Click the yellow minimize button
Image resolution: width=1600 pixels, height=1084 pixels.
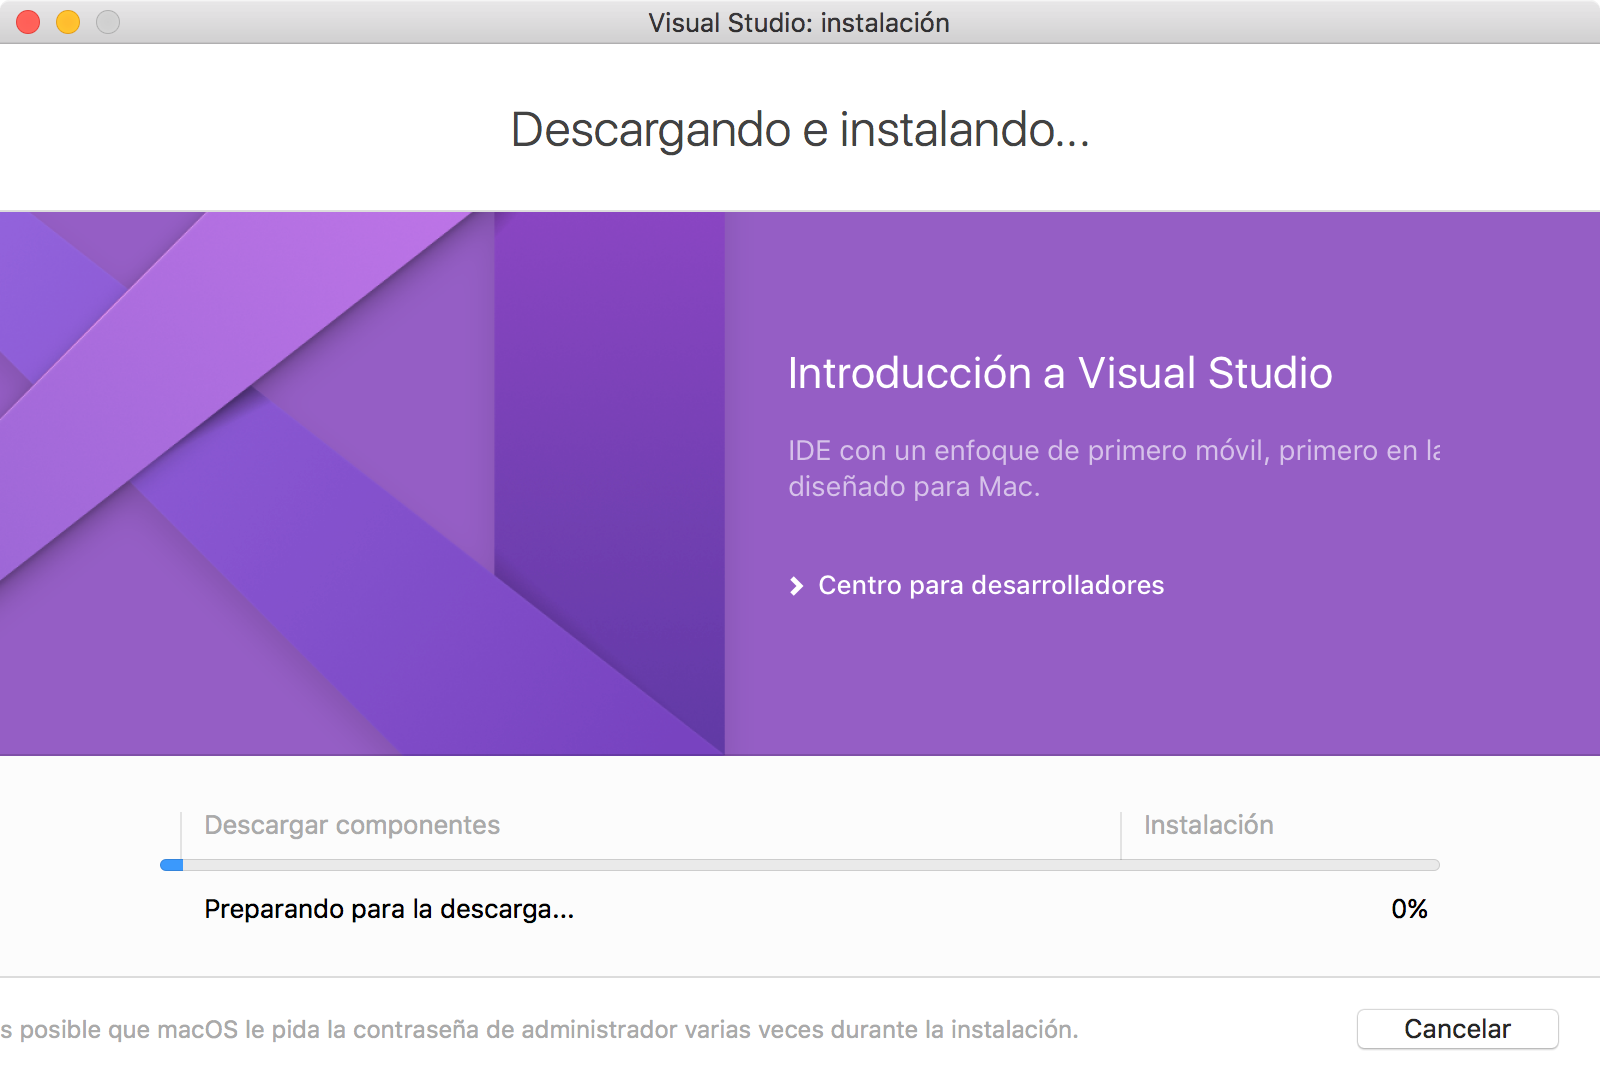pyautogui.click(x=66, y=22)
